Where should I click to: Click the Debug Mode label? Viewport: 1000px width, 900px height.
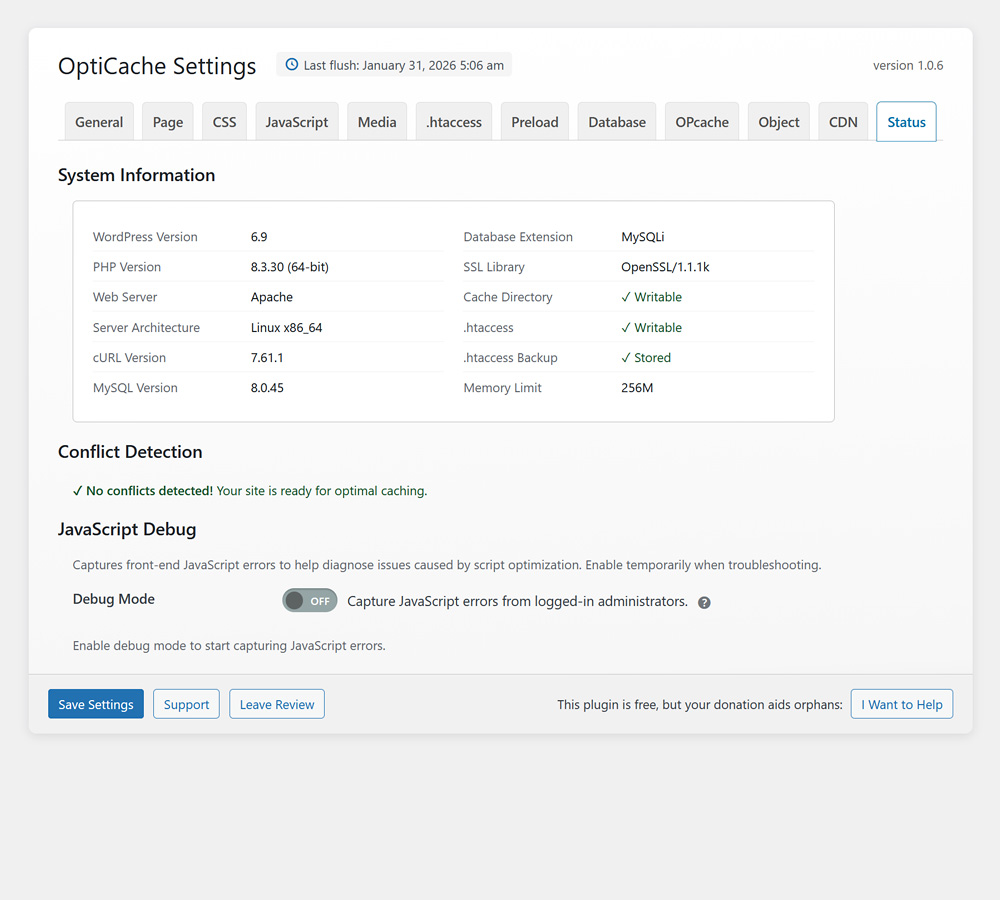(x=114, y=599)
